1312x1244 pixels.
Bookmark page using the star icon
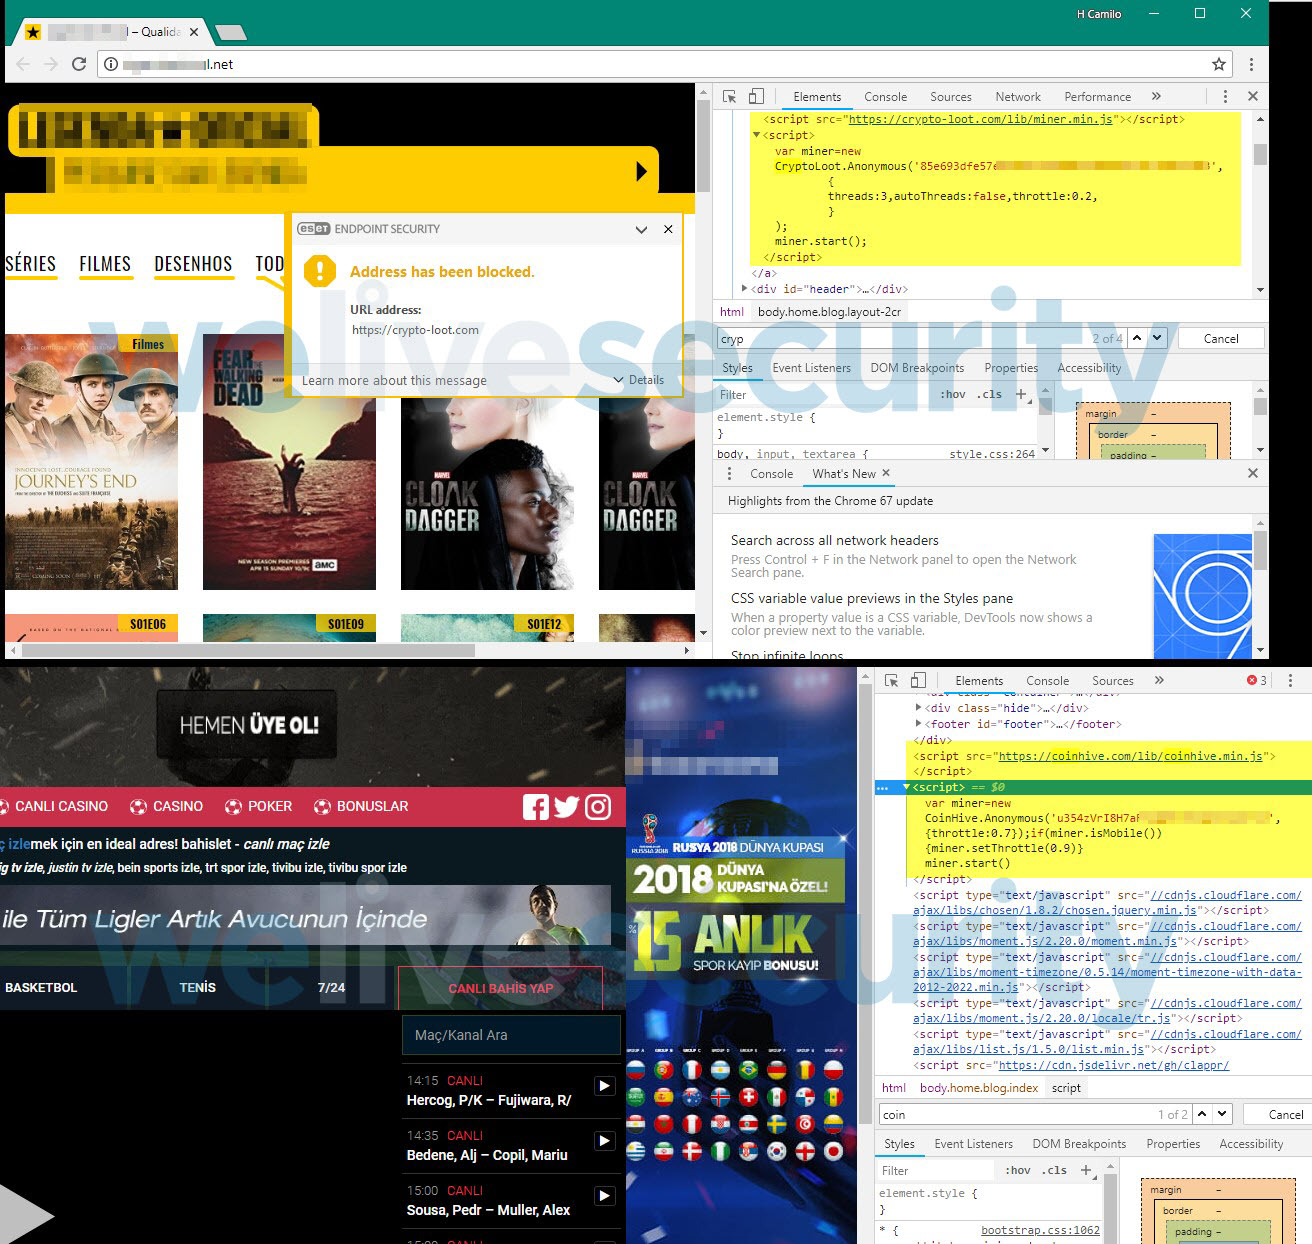pyautogui.click(x=1219, y=64)
